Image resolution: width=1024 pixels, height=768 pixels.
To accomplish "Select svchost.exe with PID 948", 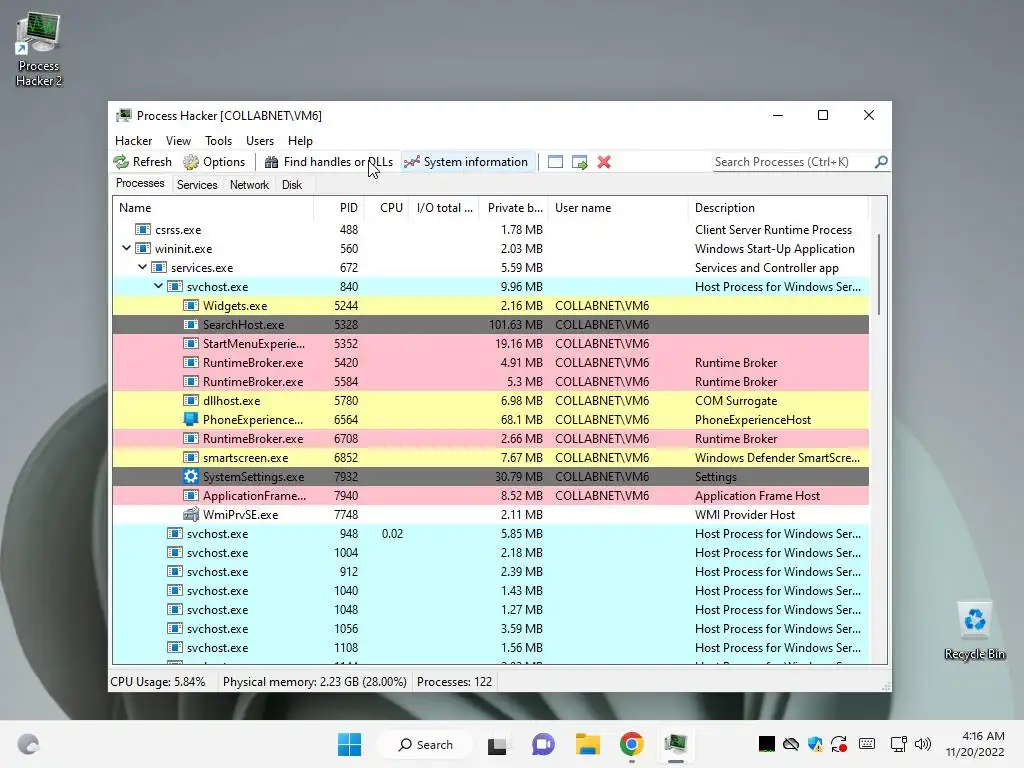I will tap(490, 534).
